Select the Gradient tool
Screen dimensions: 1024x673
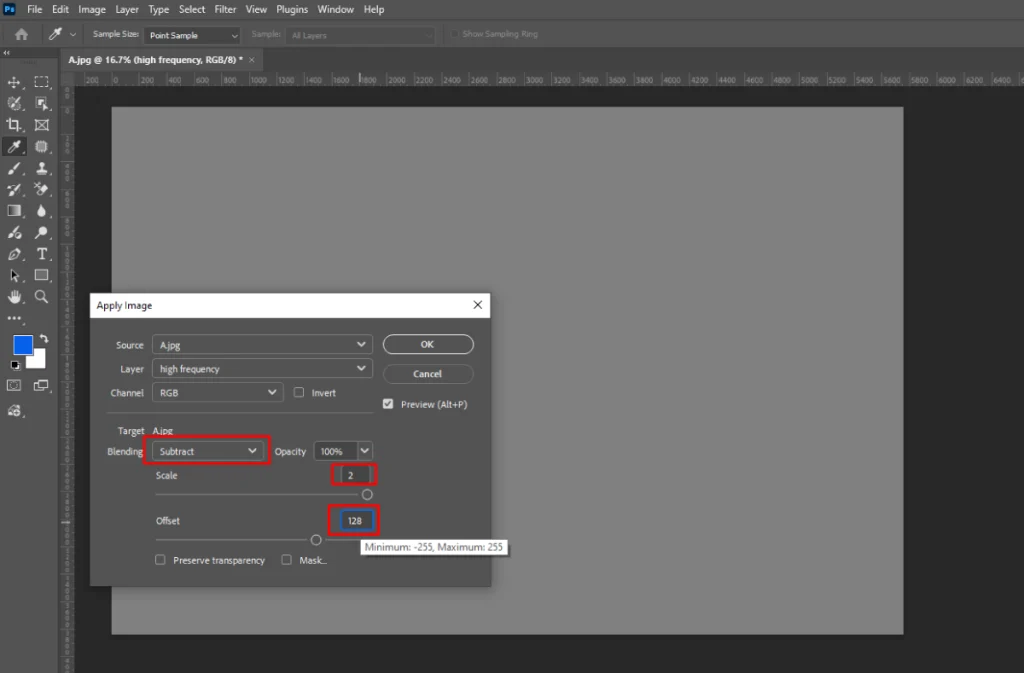(14, 211)
